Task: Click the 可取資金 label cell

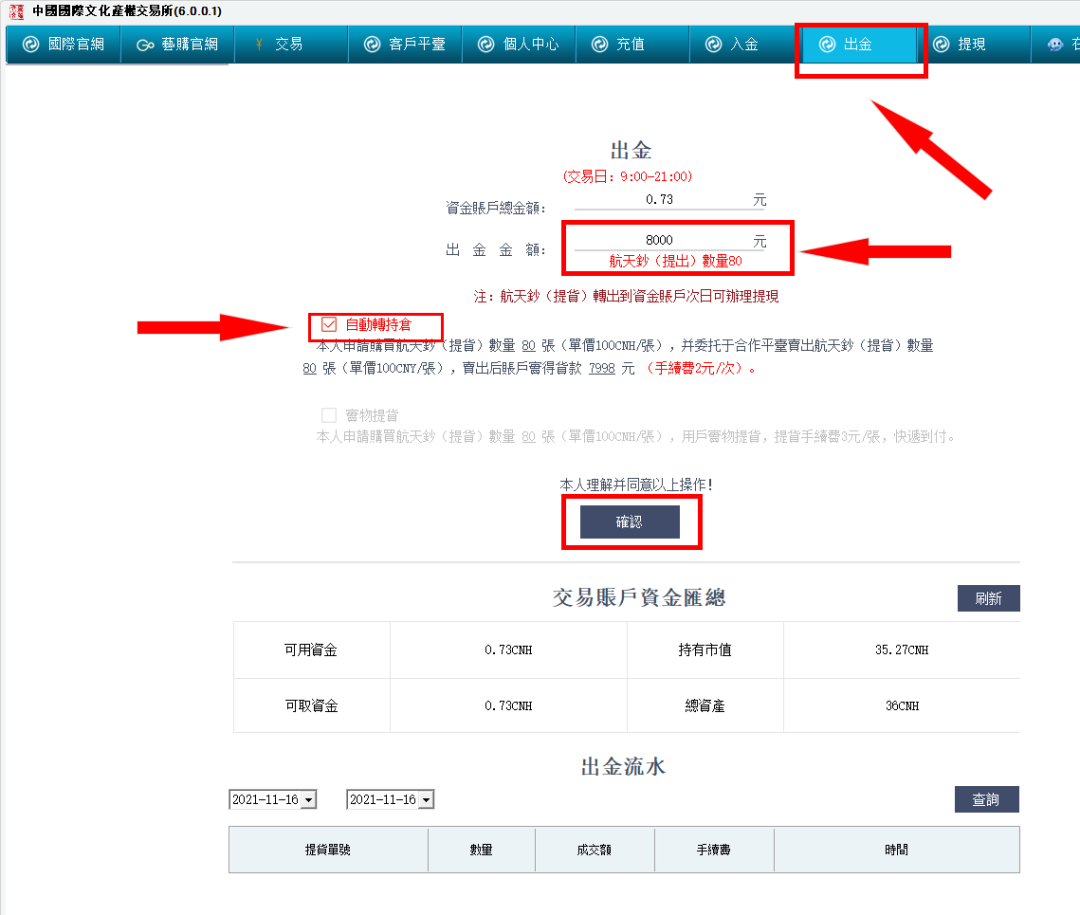Action: pos(311,706)
